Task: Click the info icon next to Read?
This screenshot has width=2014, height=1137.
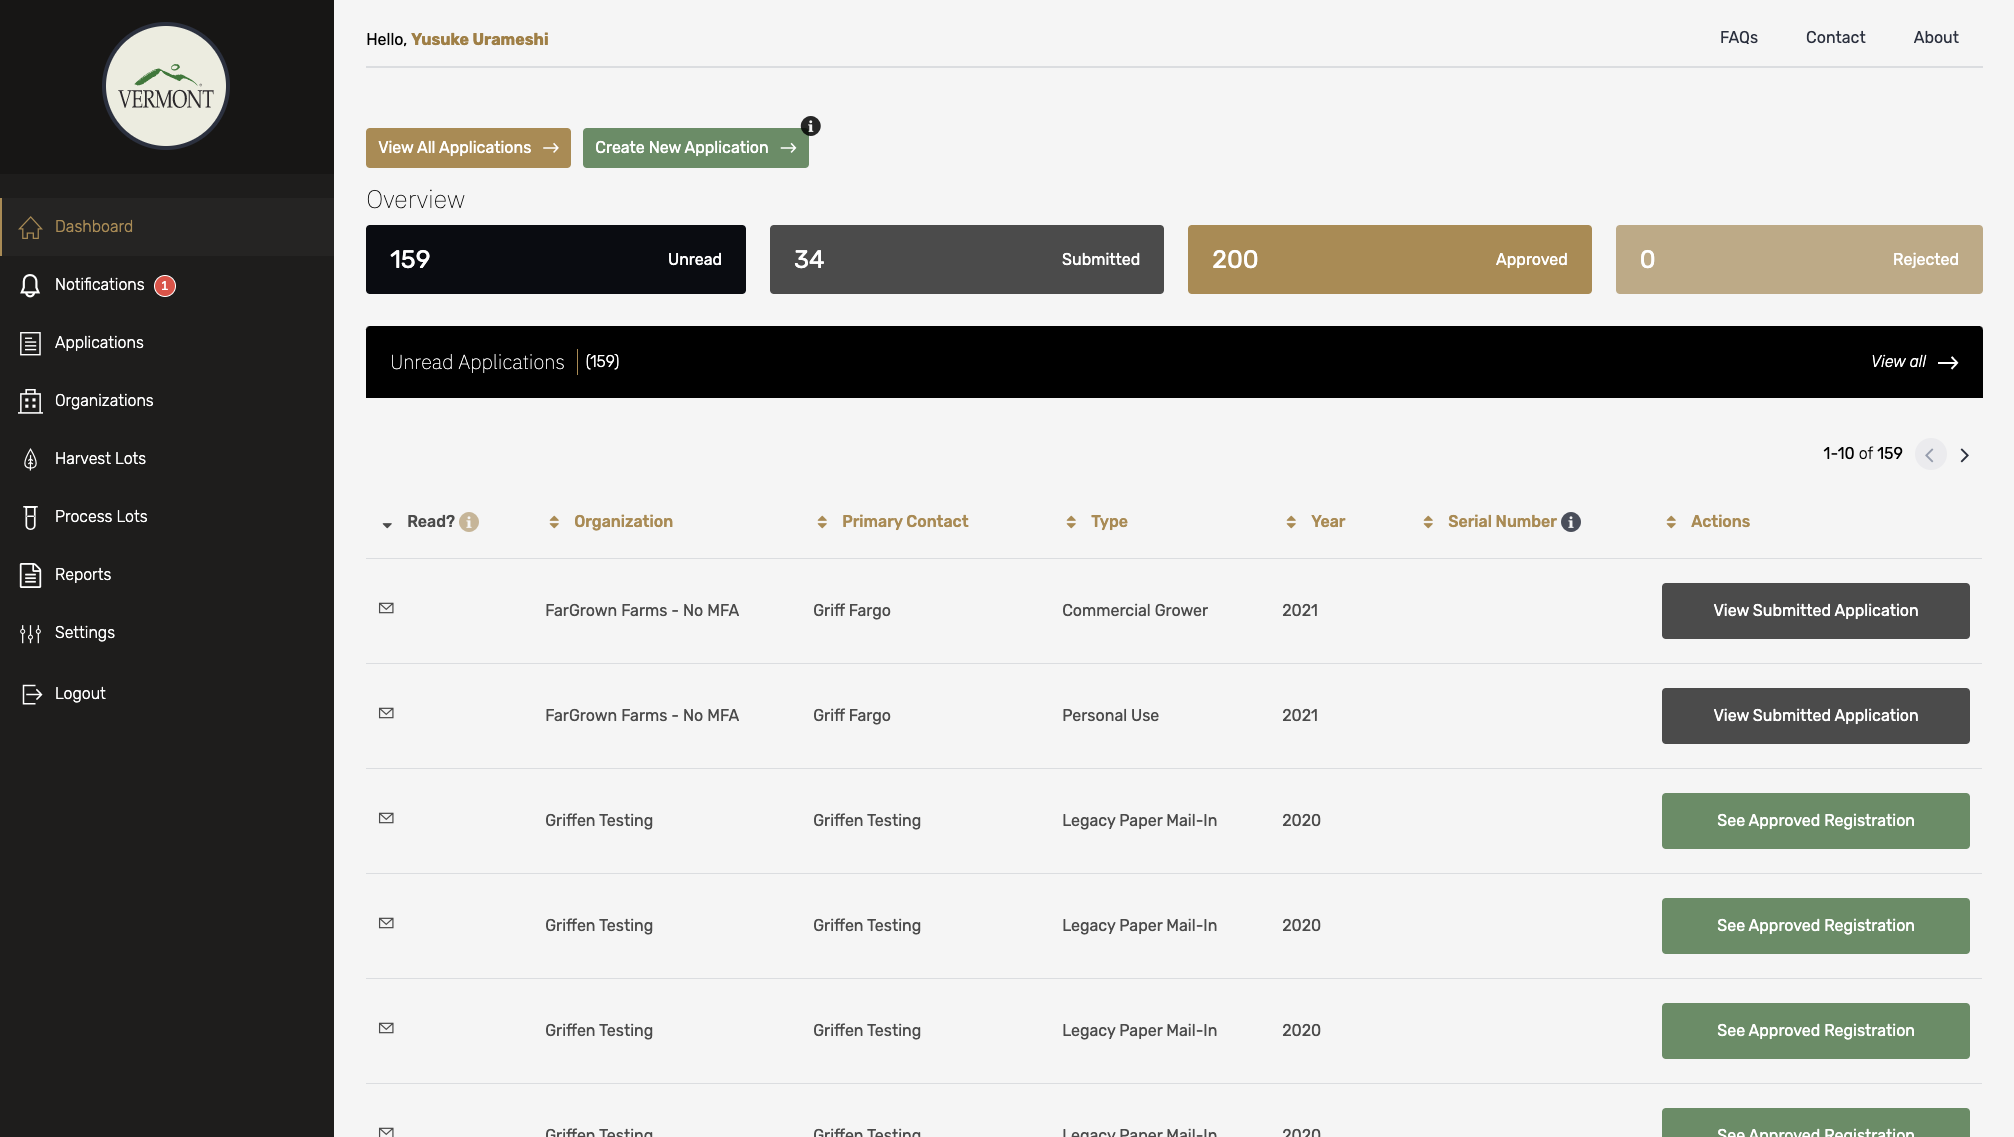Action: 469,522
